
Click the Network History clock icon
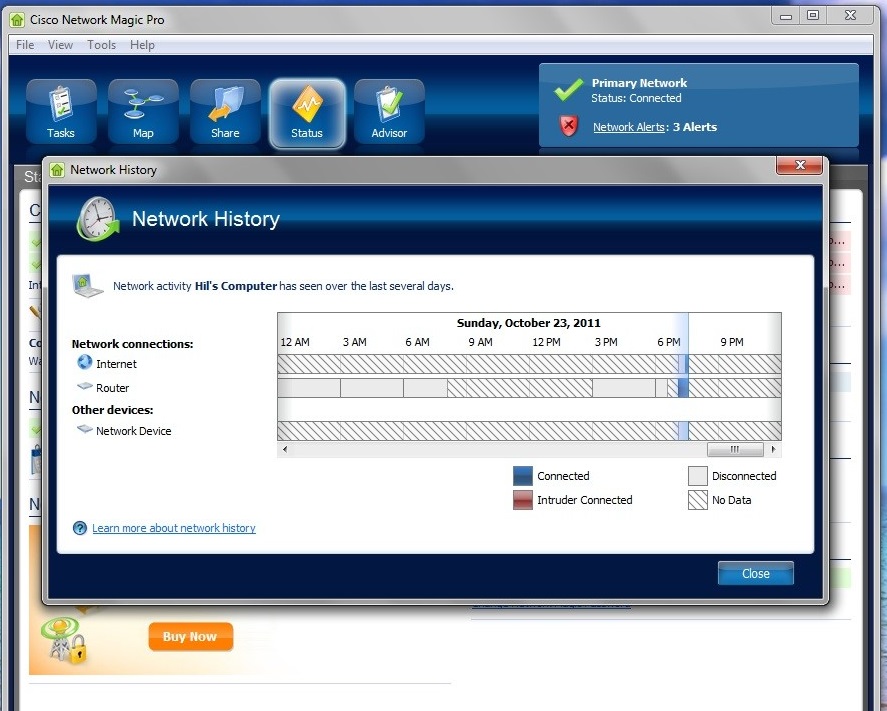(x=97, y=219)
